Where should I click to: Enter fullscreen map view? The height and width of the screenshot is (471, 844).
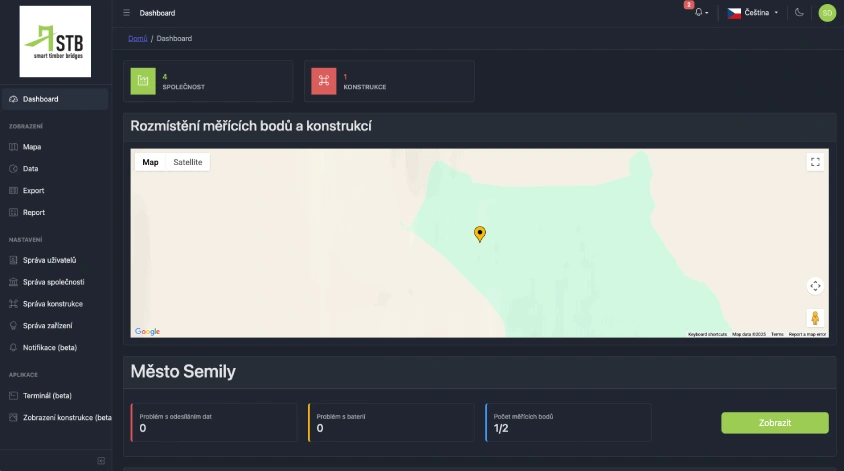point(815,162)
